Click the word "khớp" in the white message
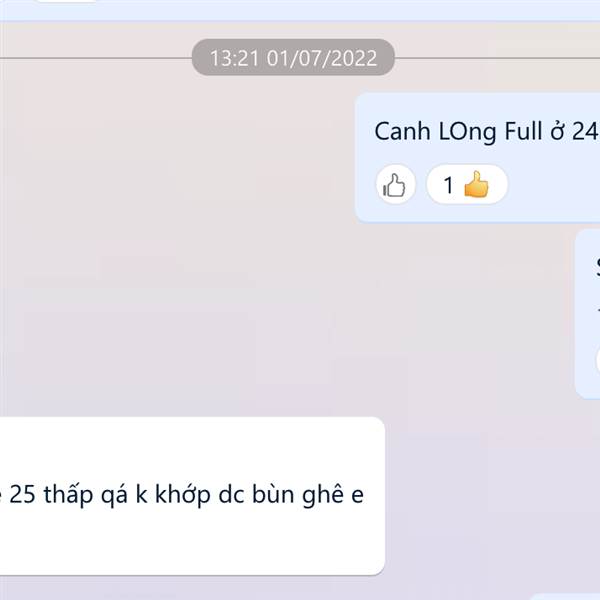600x600 pixels. (x=183, y=495)
